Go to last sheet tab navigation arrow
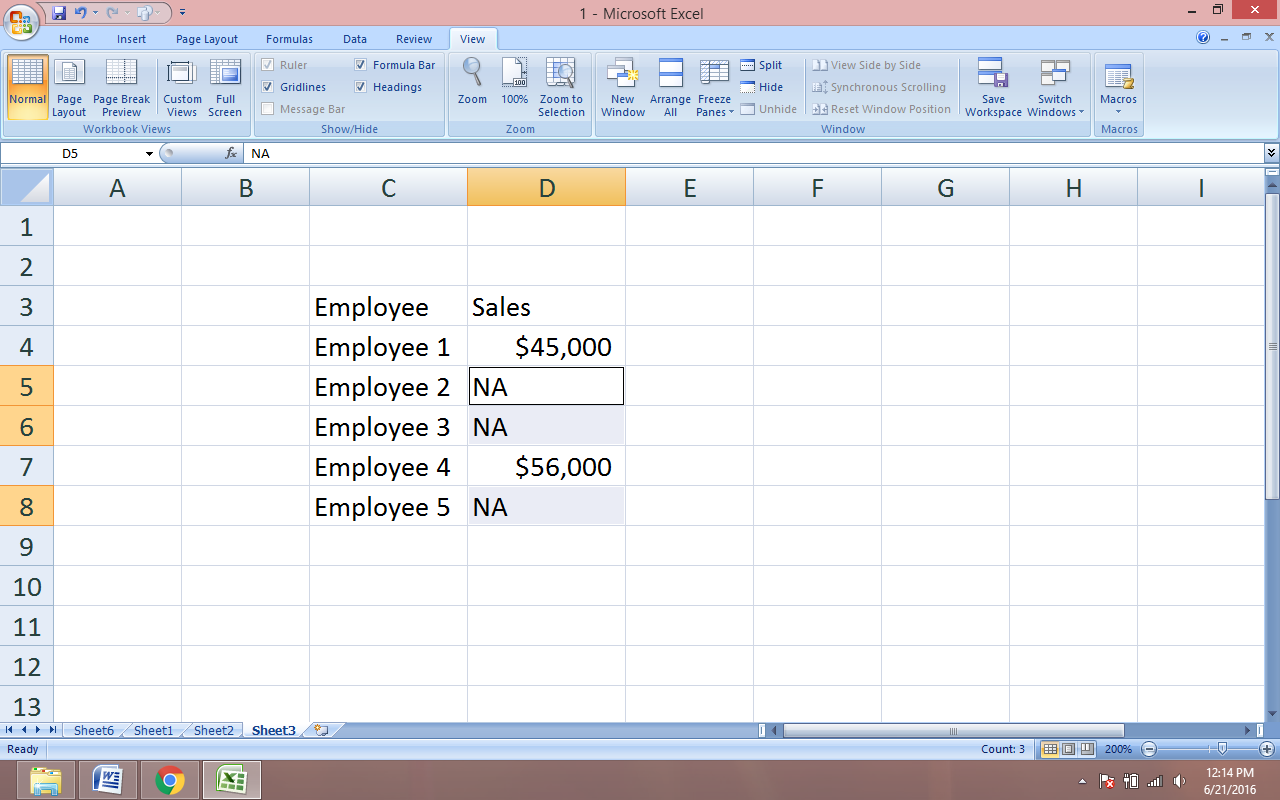The image size is (1280, 800). tap(52, 730)
